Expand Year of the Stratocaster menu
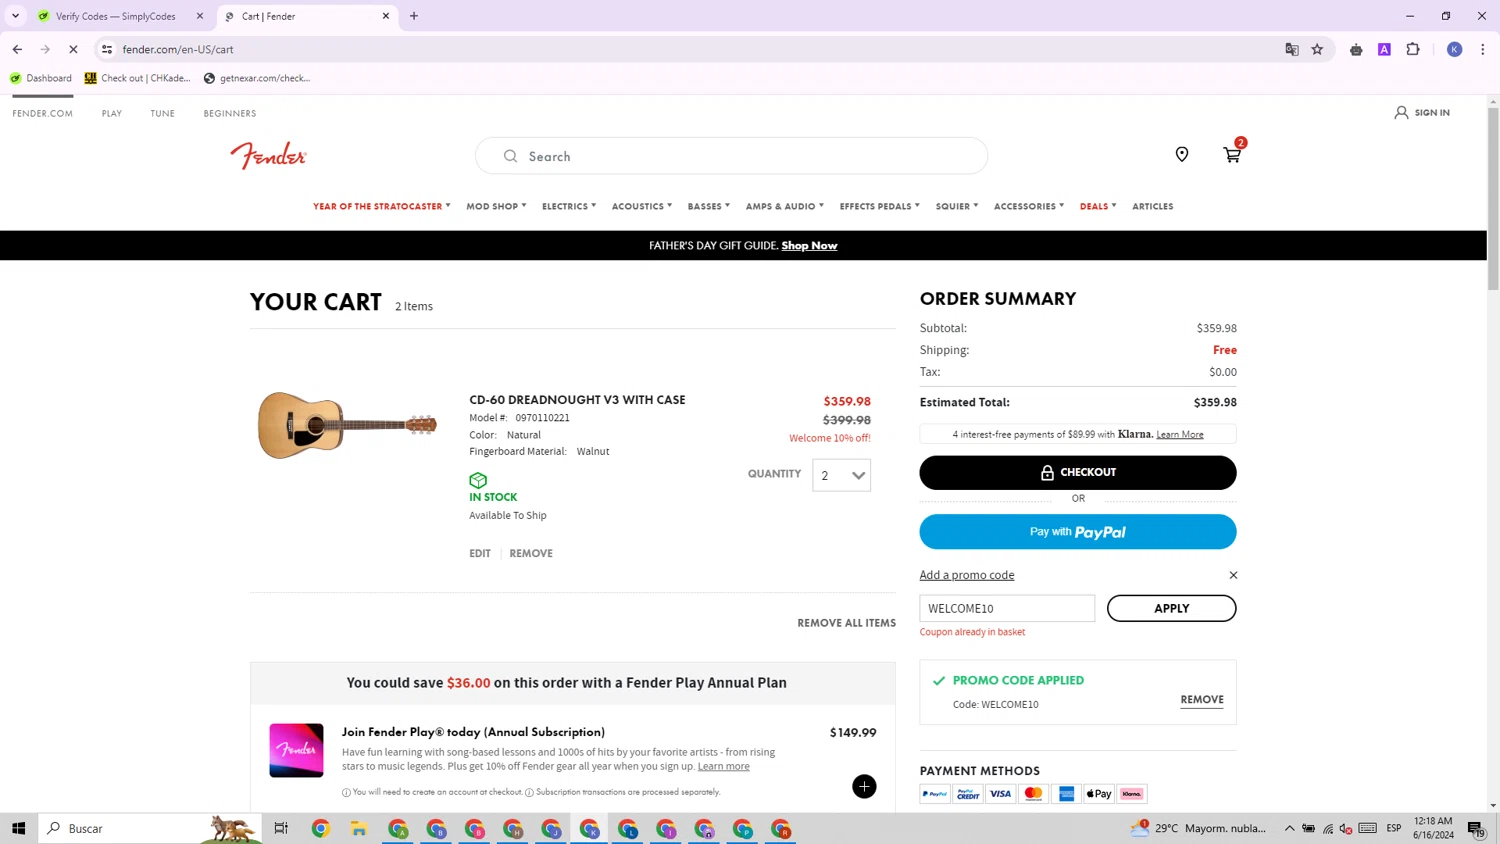Viewport: 1500px width, 844px height. [x=382, y=206]
